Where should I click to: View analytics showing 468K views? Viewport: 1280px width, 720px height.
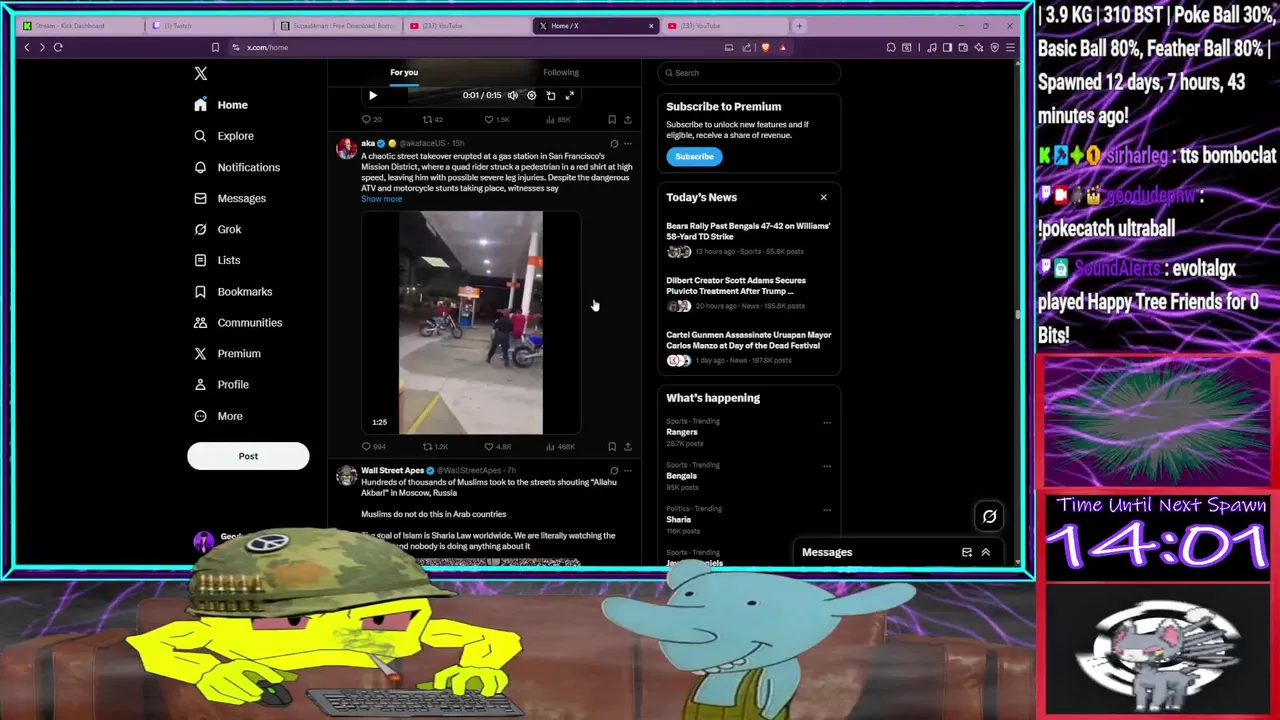[x=560, y=447]
